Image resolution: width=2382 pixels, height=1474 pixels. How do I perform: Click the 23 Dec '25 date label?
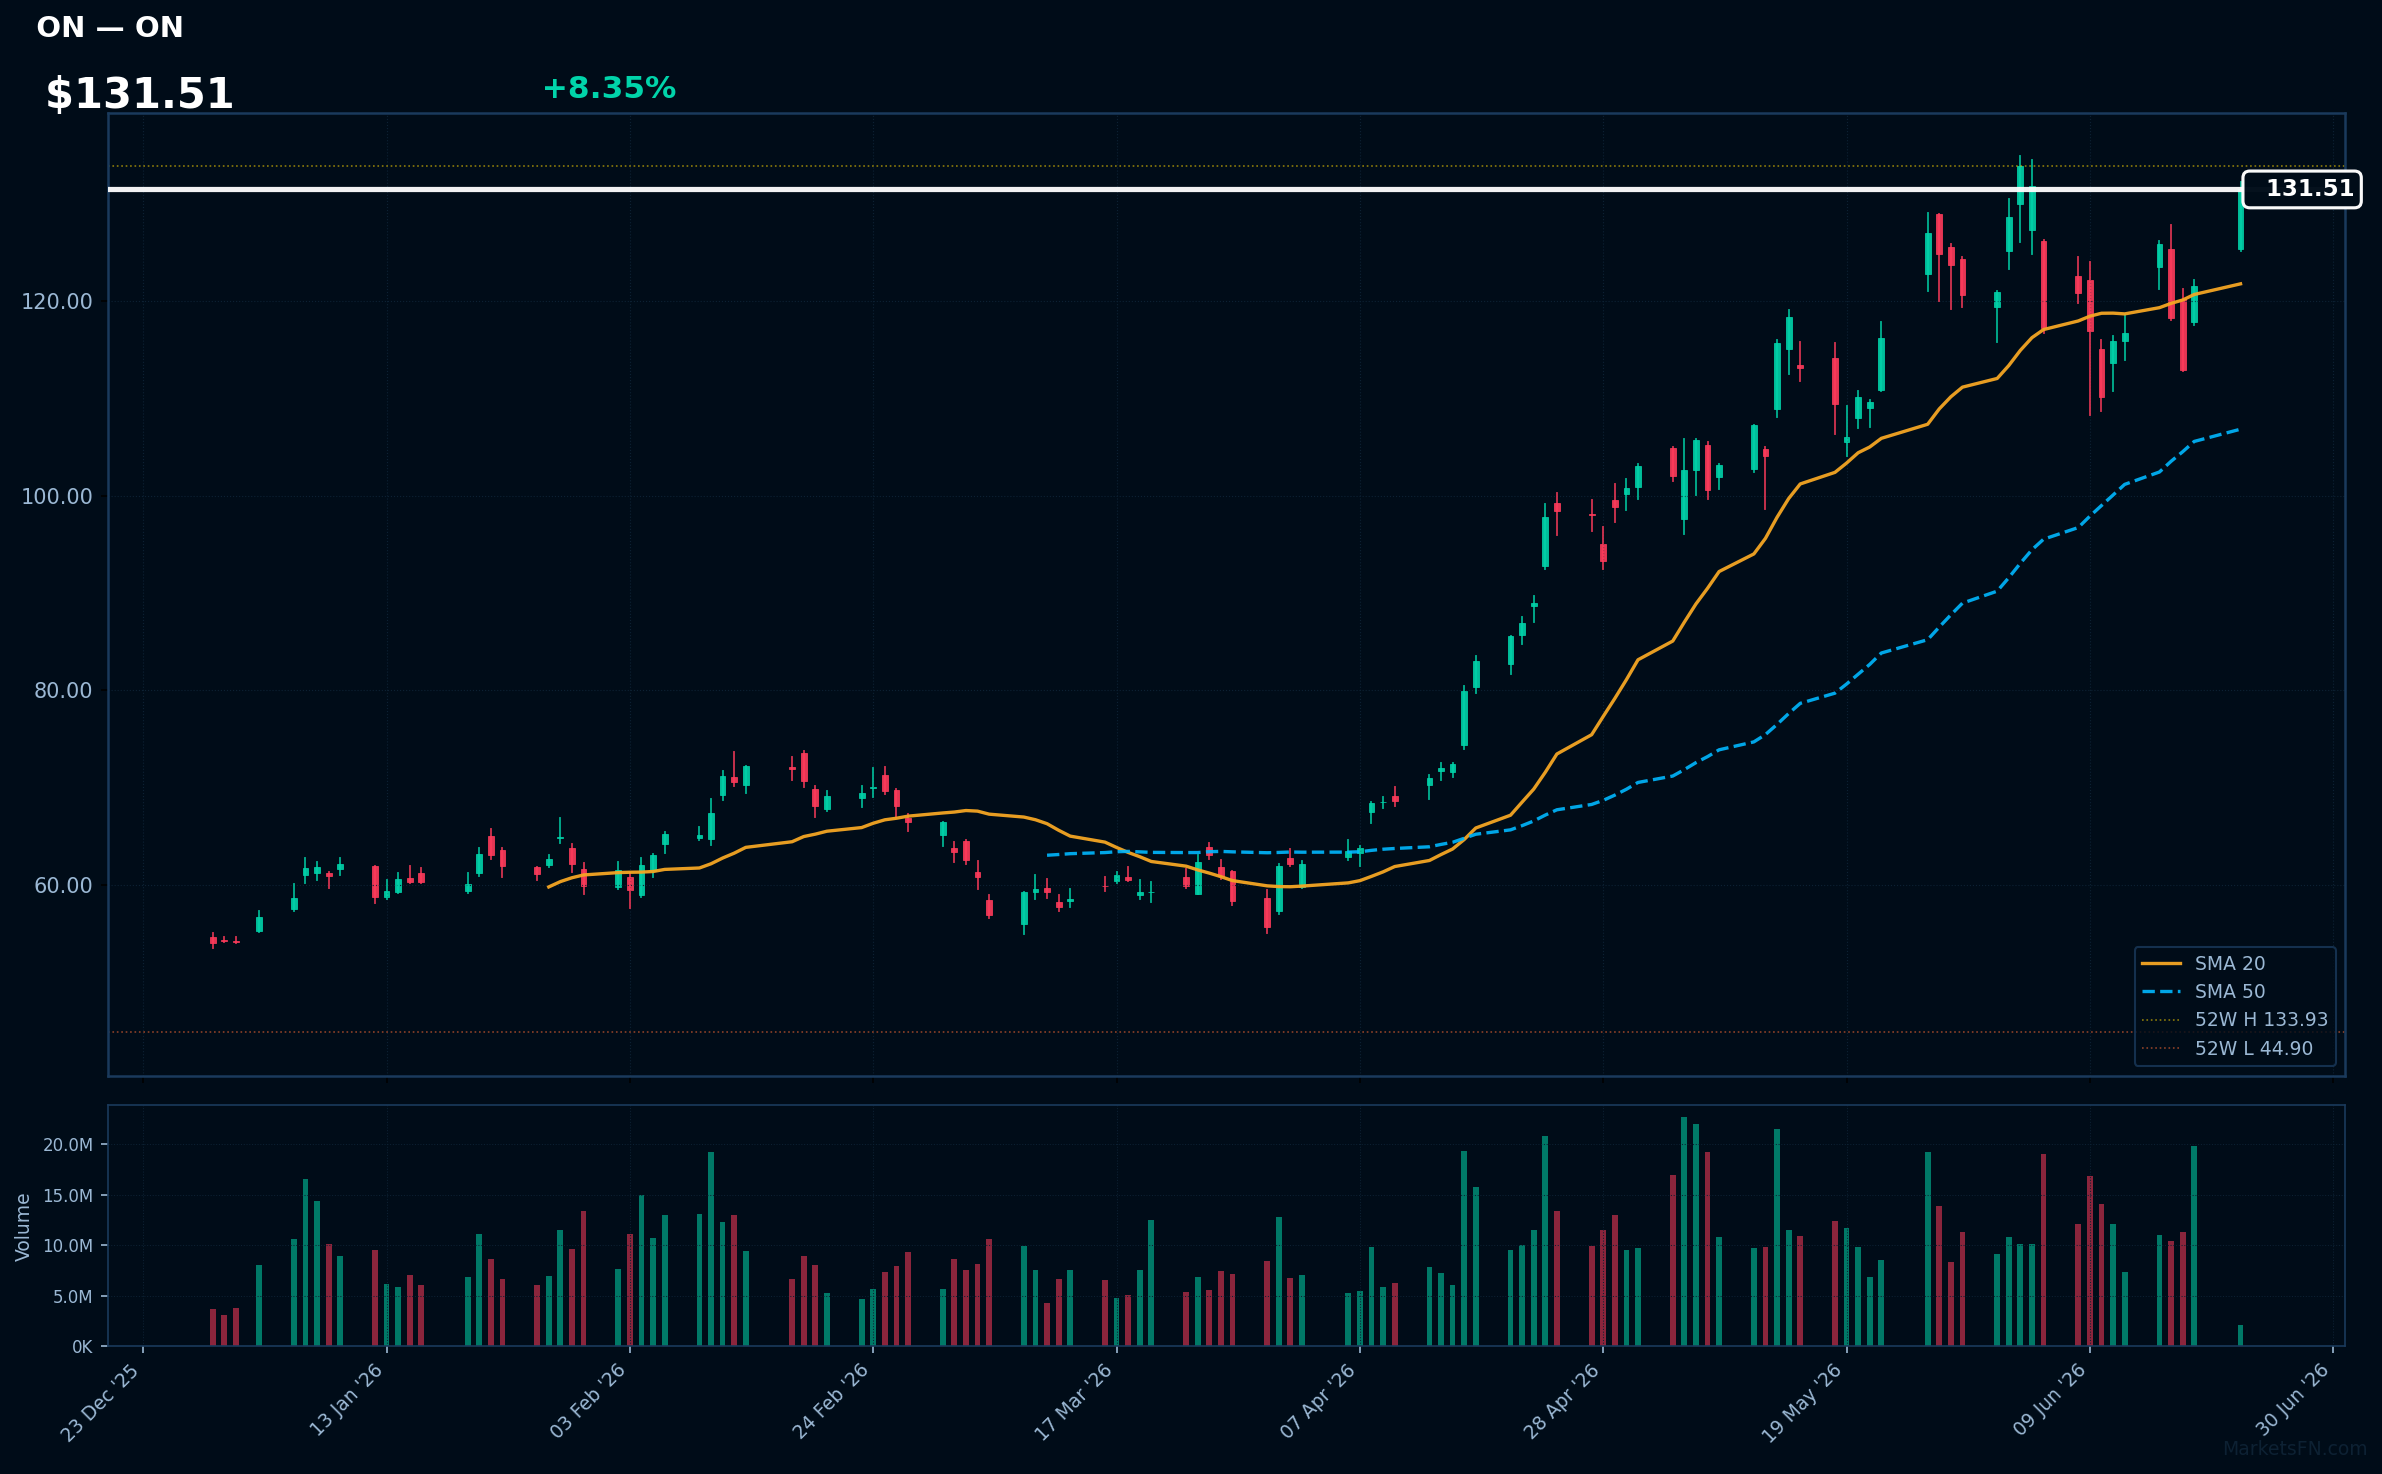pos(100,1402)
